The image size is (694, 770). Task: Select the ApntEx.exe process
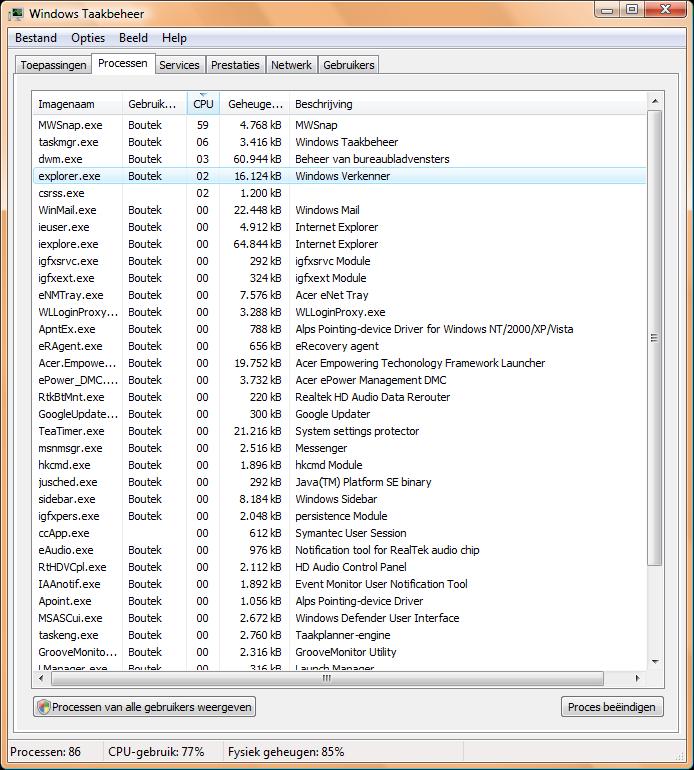pos(339,329)
